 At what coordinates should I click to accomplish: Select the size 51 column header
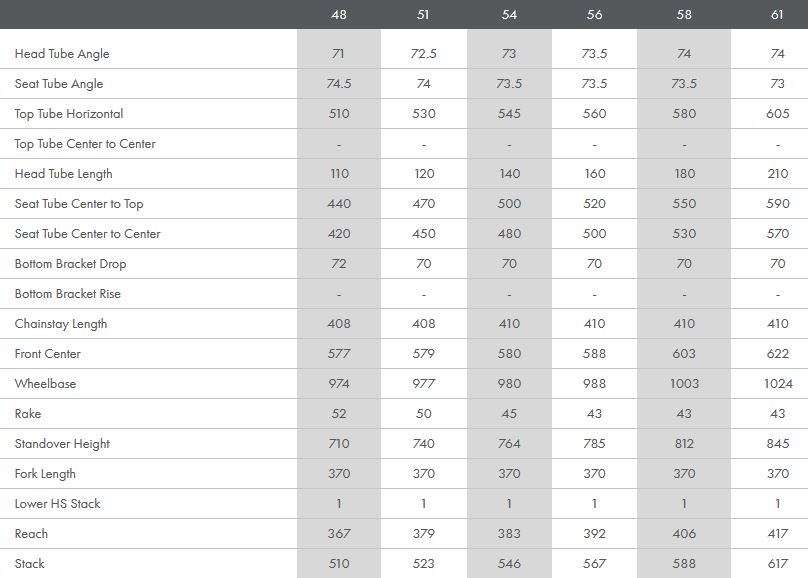424,15
